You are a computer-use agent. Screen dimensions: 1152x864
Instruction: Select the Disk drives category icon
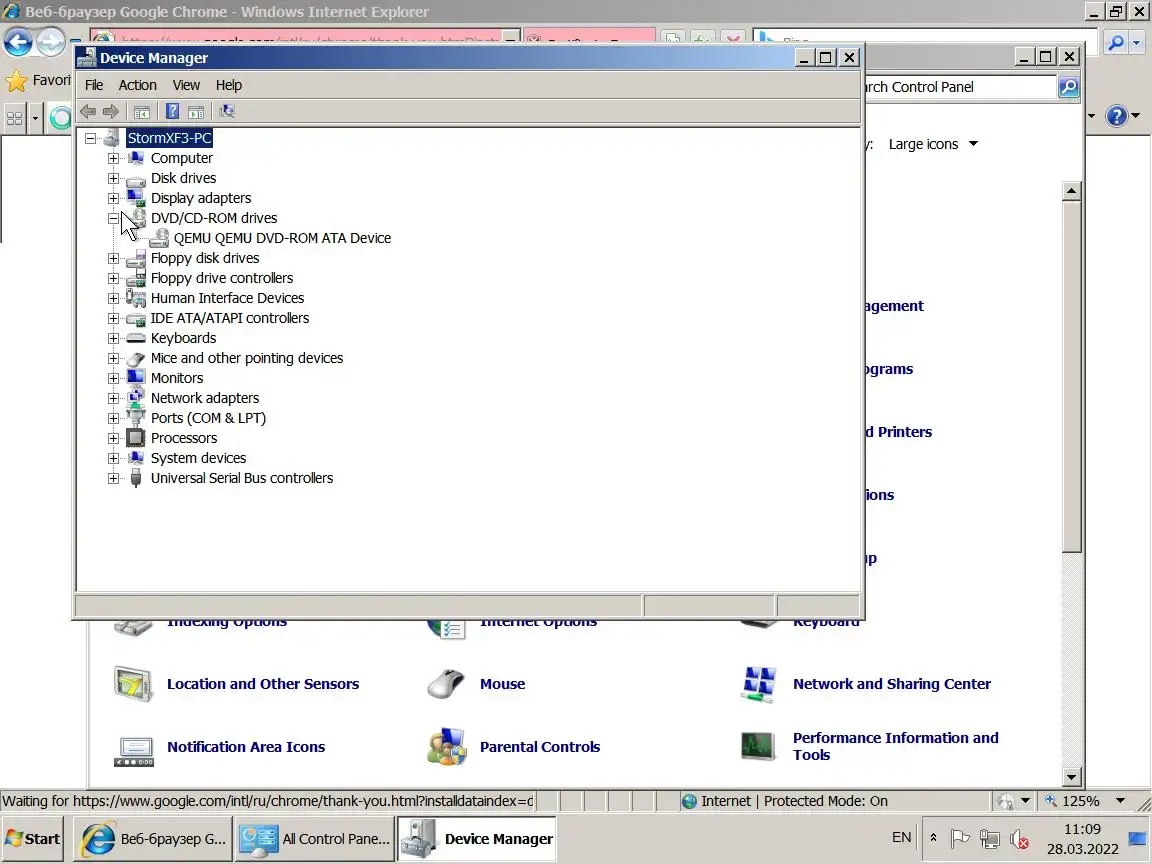135,179
